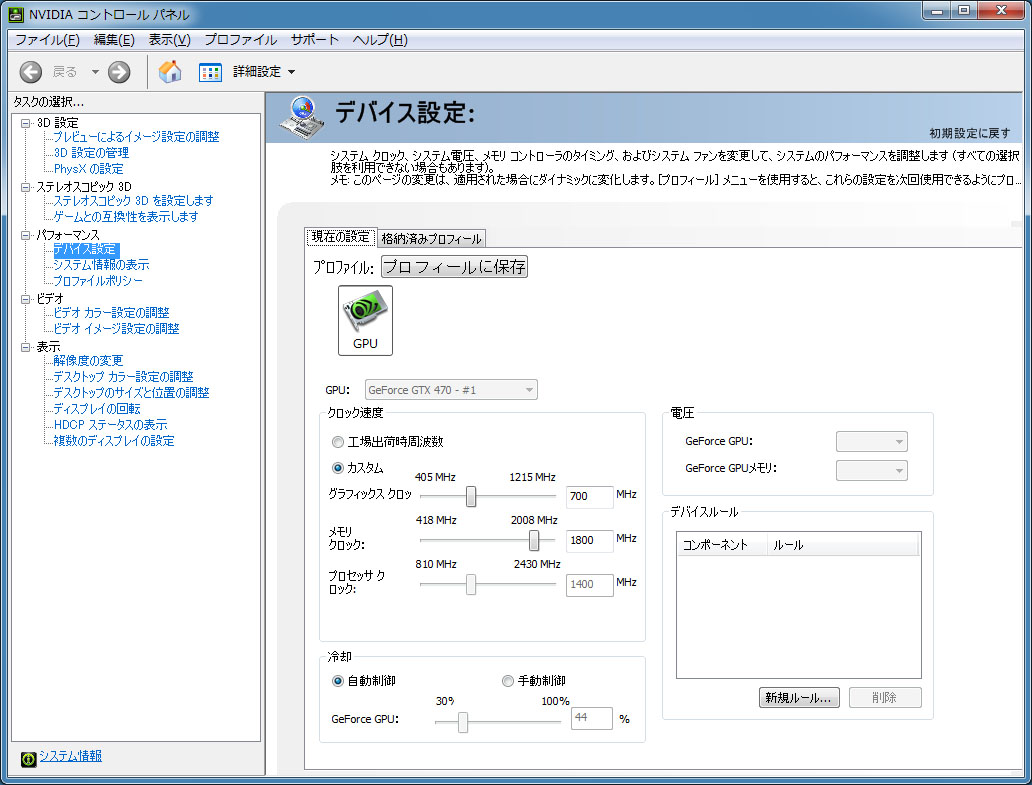Screen dimensions: 1032x785
Task: Open PhysX の設定 page
Action: 88,169
